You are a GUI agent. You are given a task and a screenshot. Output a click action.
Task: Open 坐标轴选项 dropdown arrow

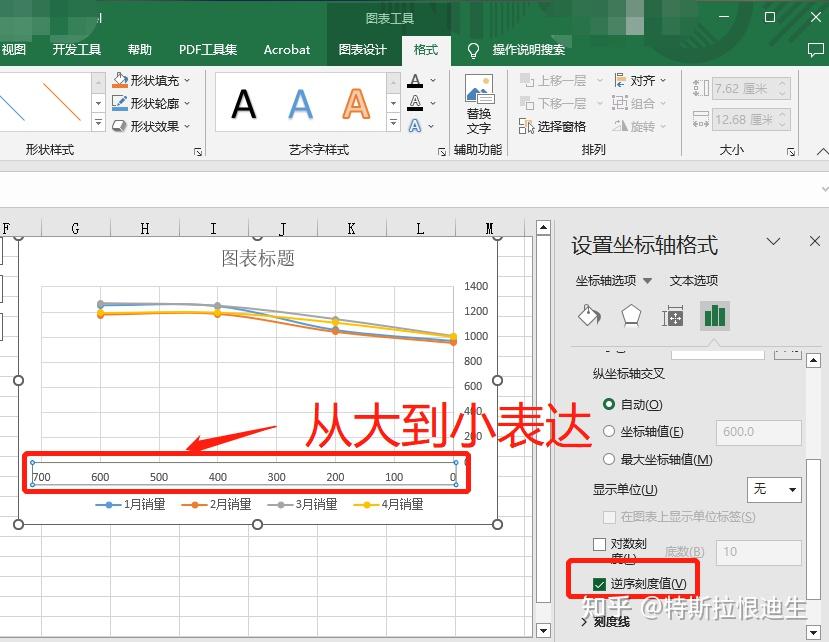pyautogui.click(x=648, y=281)
